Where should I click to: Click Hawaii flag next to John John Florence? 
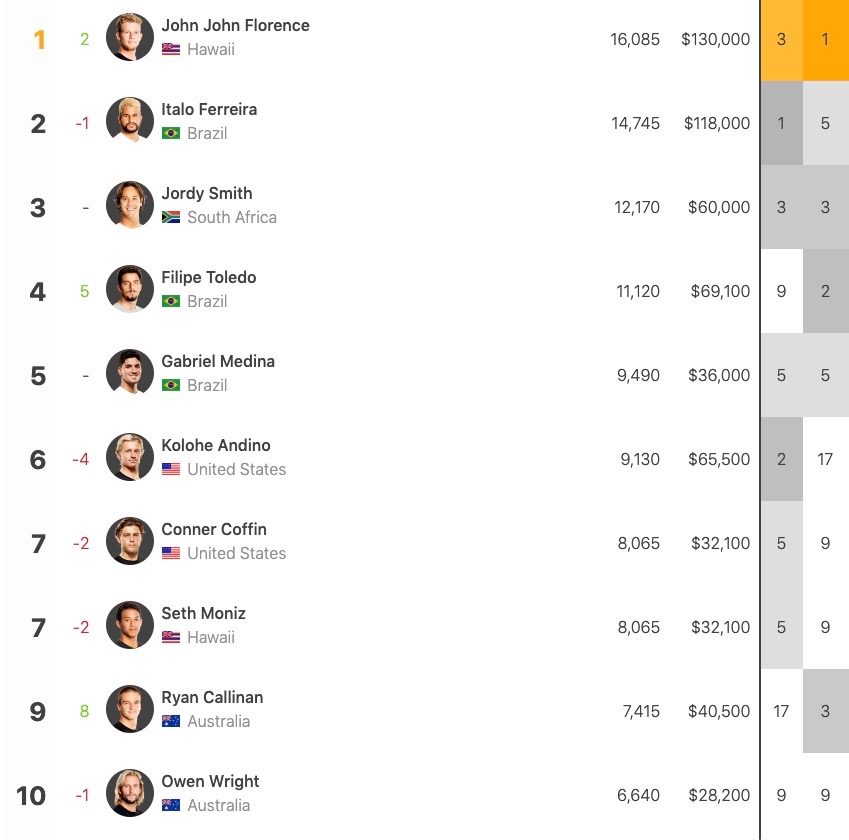point(171,49)
